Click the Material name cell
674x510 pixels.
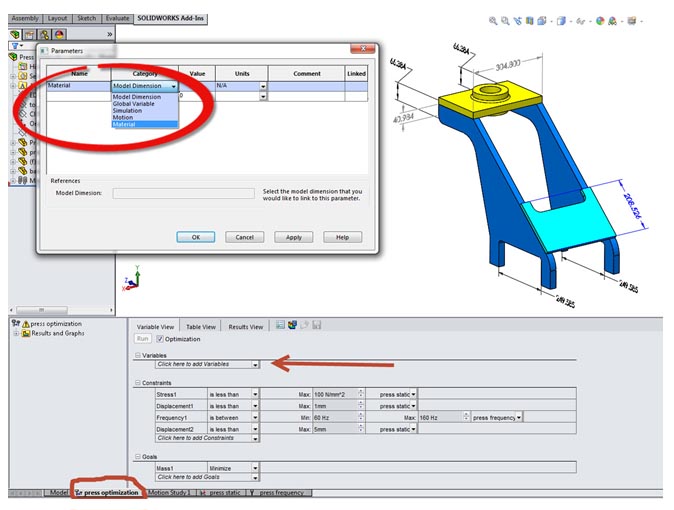(79, 86)
